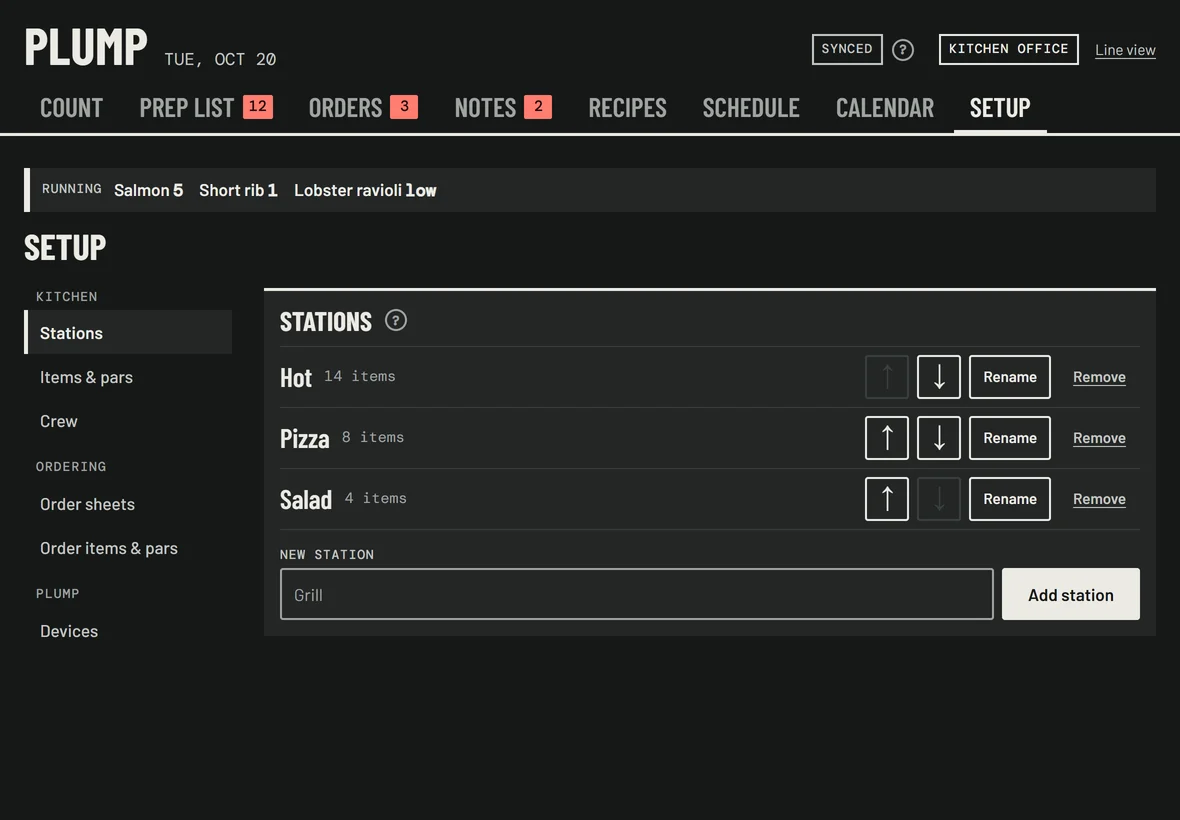Remove the Pizza station

pyautogui.click(x=1099, y=438)
